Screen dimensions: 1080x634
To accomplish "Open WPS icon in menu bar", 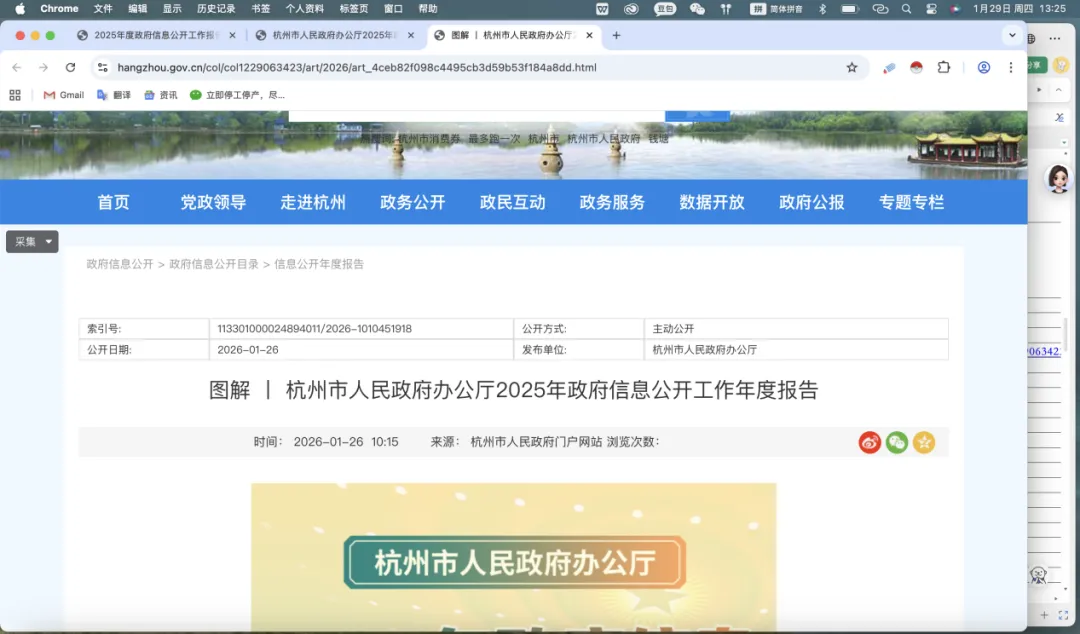I will coord(602,9).
